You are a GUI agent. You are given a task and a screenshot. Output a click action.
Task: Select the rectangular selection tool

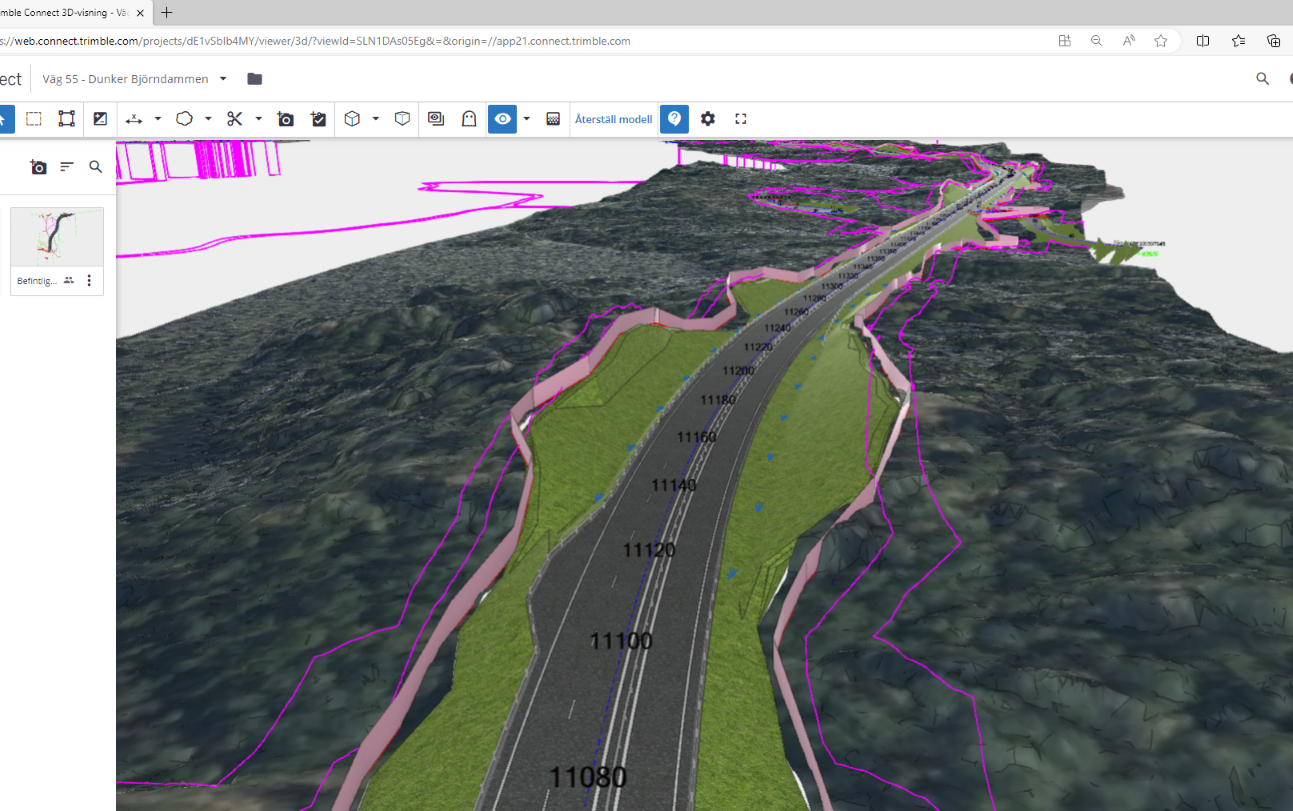(x=33, y=118)
